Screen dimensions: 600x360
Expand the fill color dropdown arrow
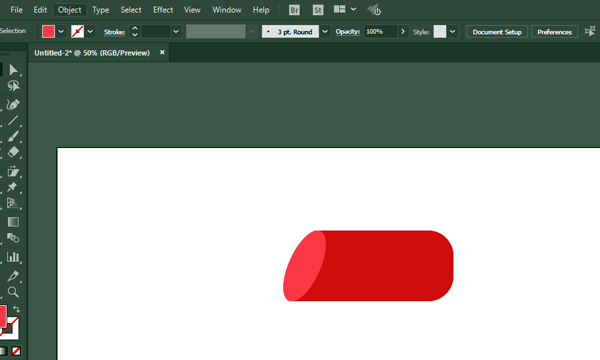[x=61, y=31]
